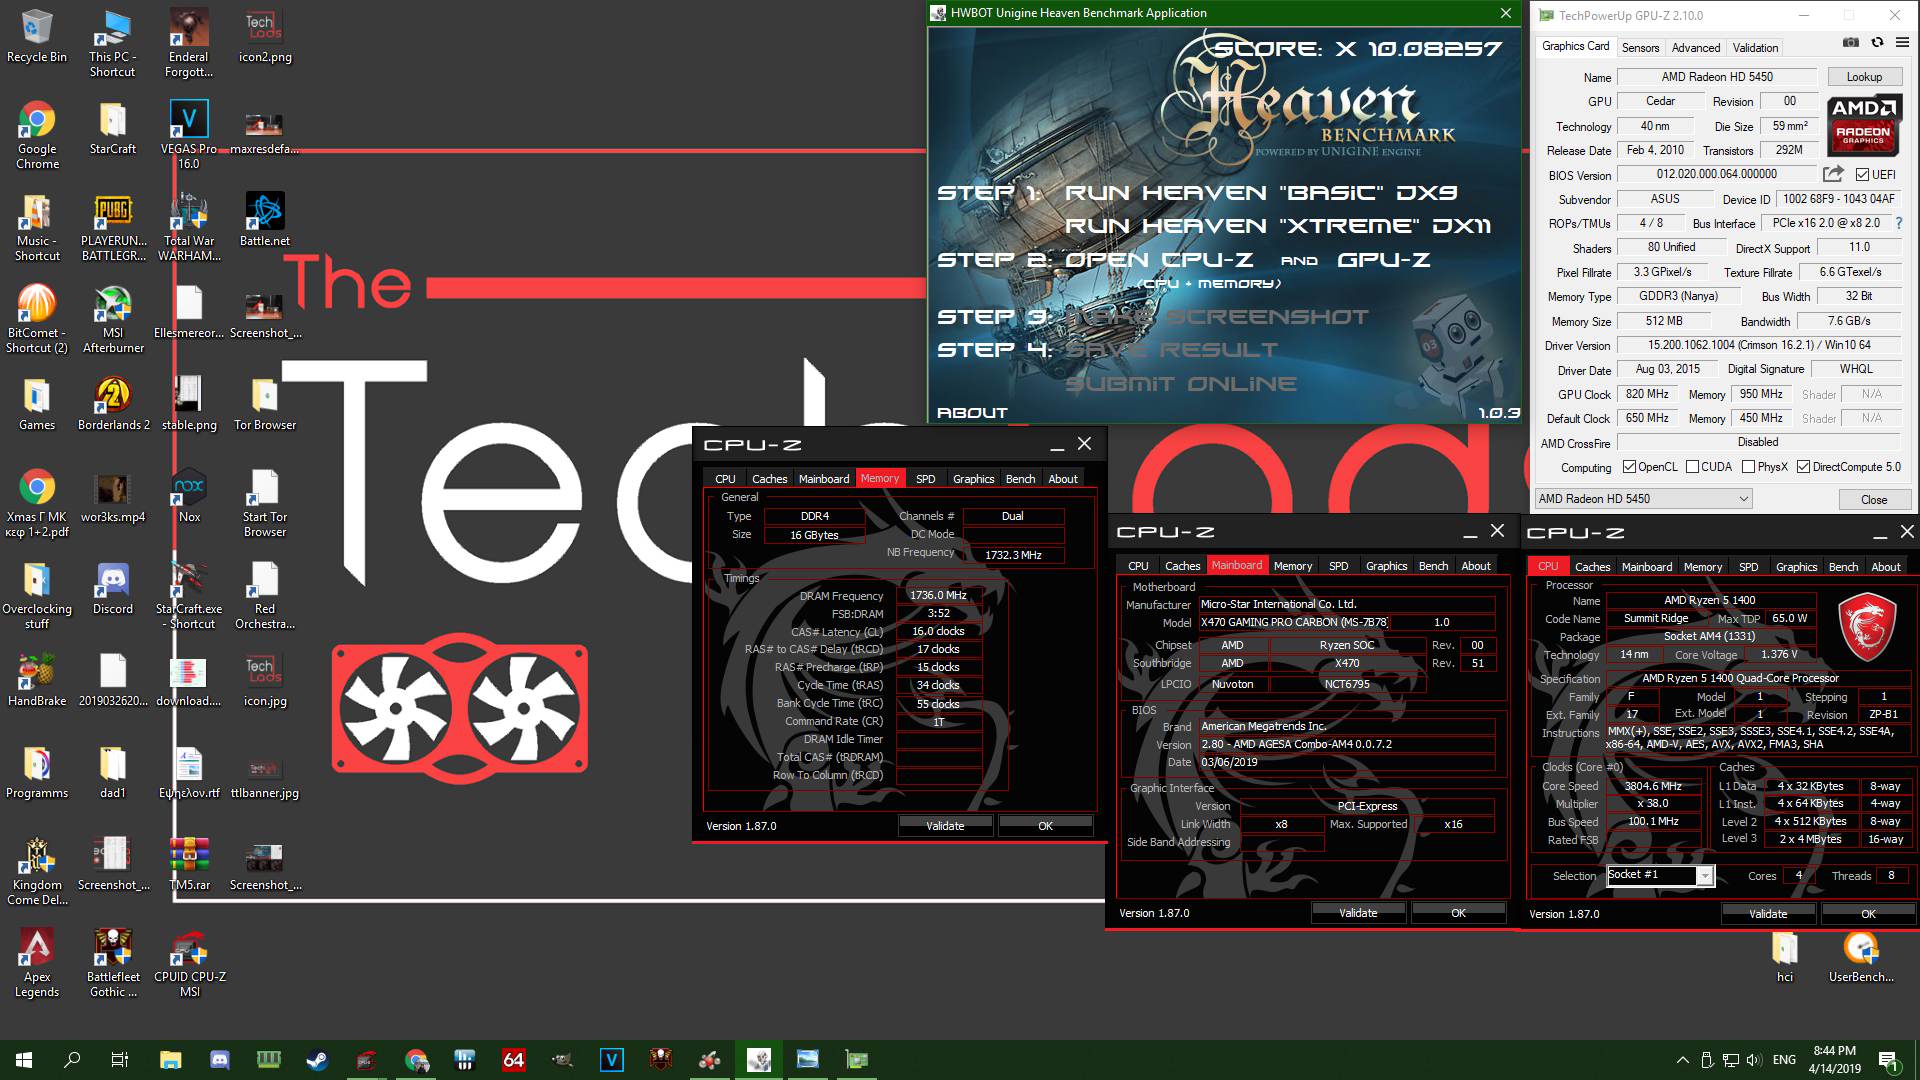
Task: Switch to Advanced tab in GPU-Z
Action: click(1696, 47)
